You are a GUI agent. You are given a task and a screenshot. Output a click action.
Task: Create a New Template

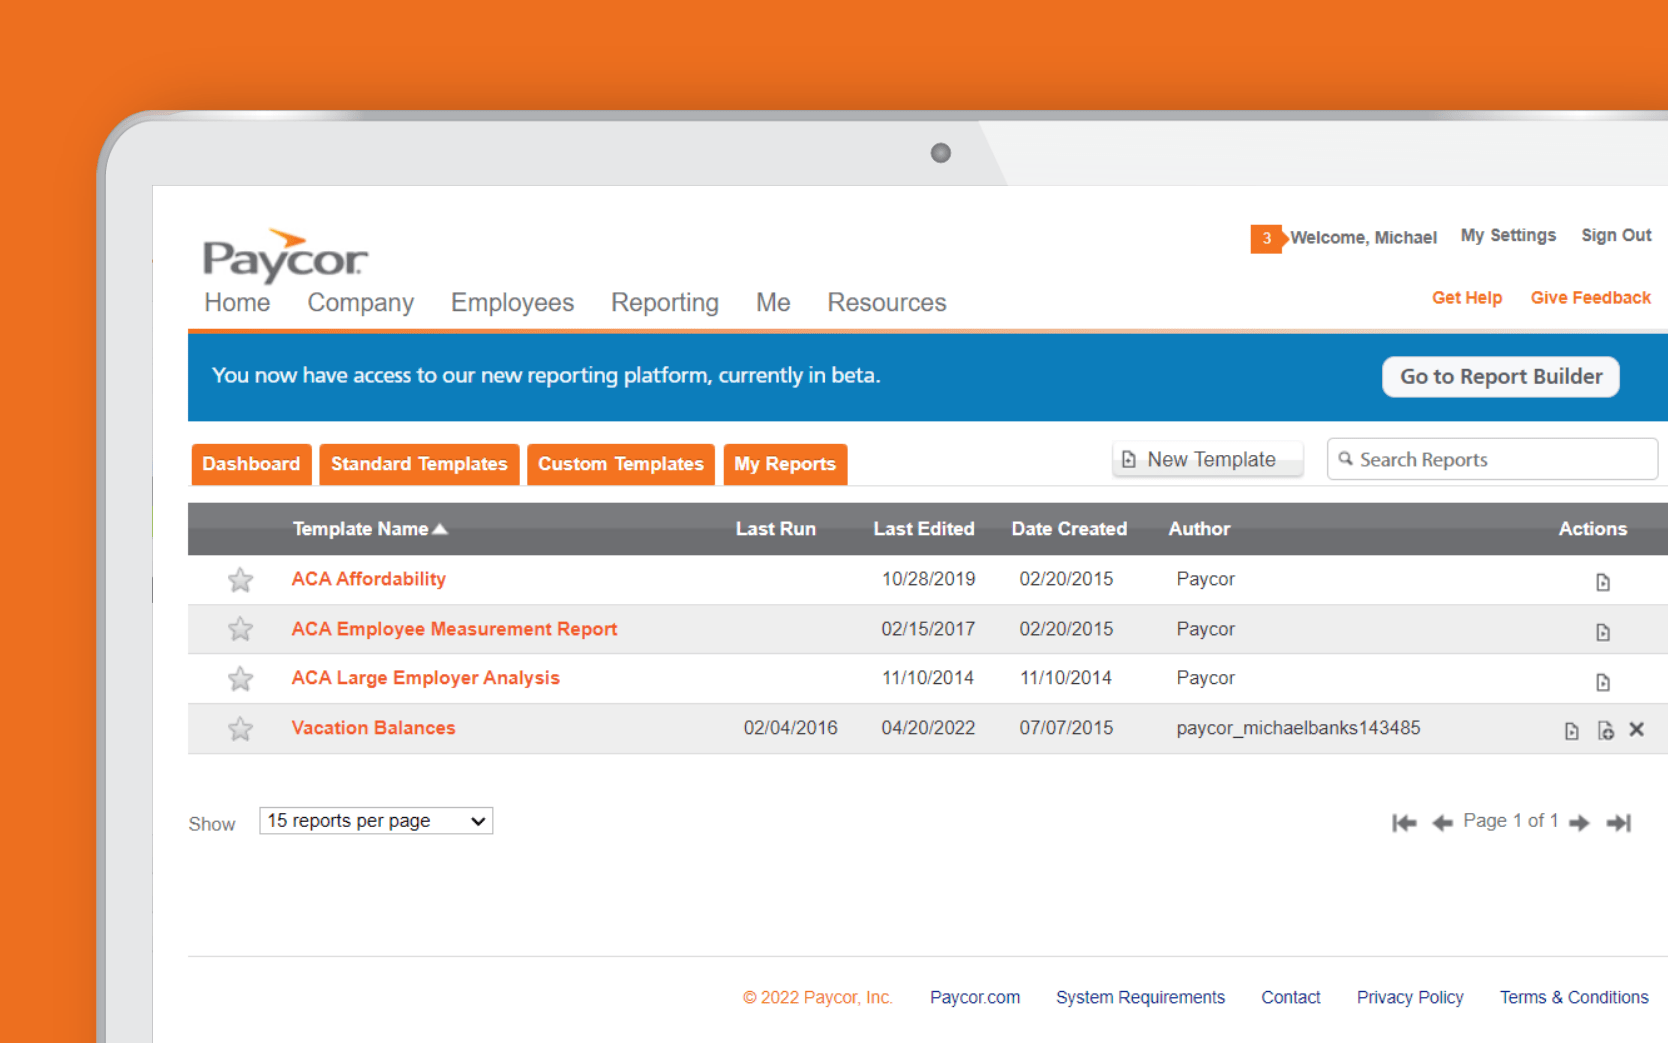pyautogui.click(x=1208, y=459)
